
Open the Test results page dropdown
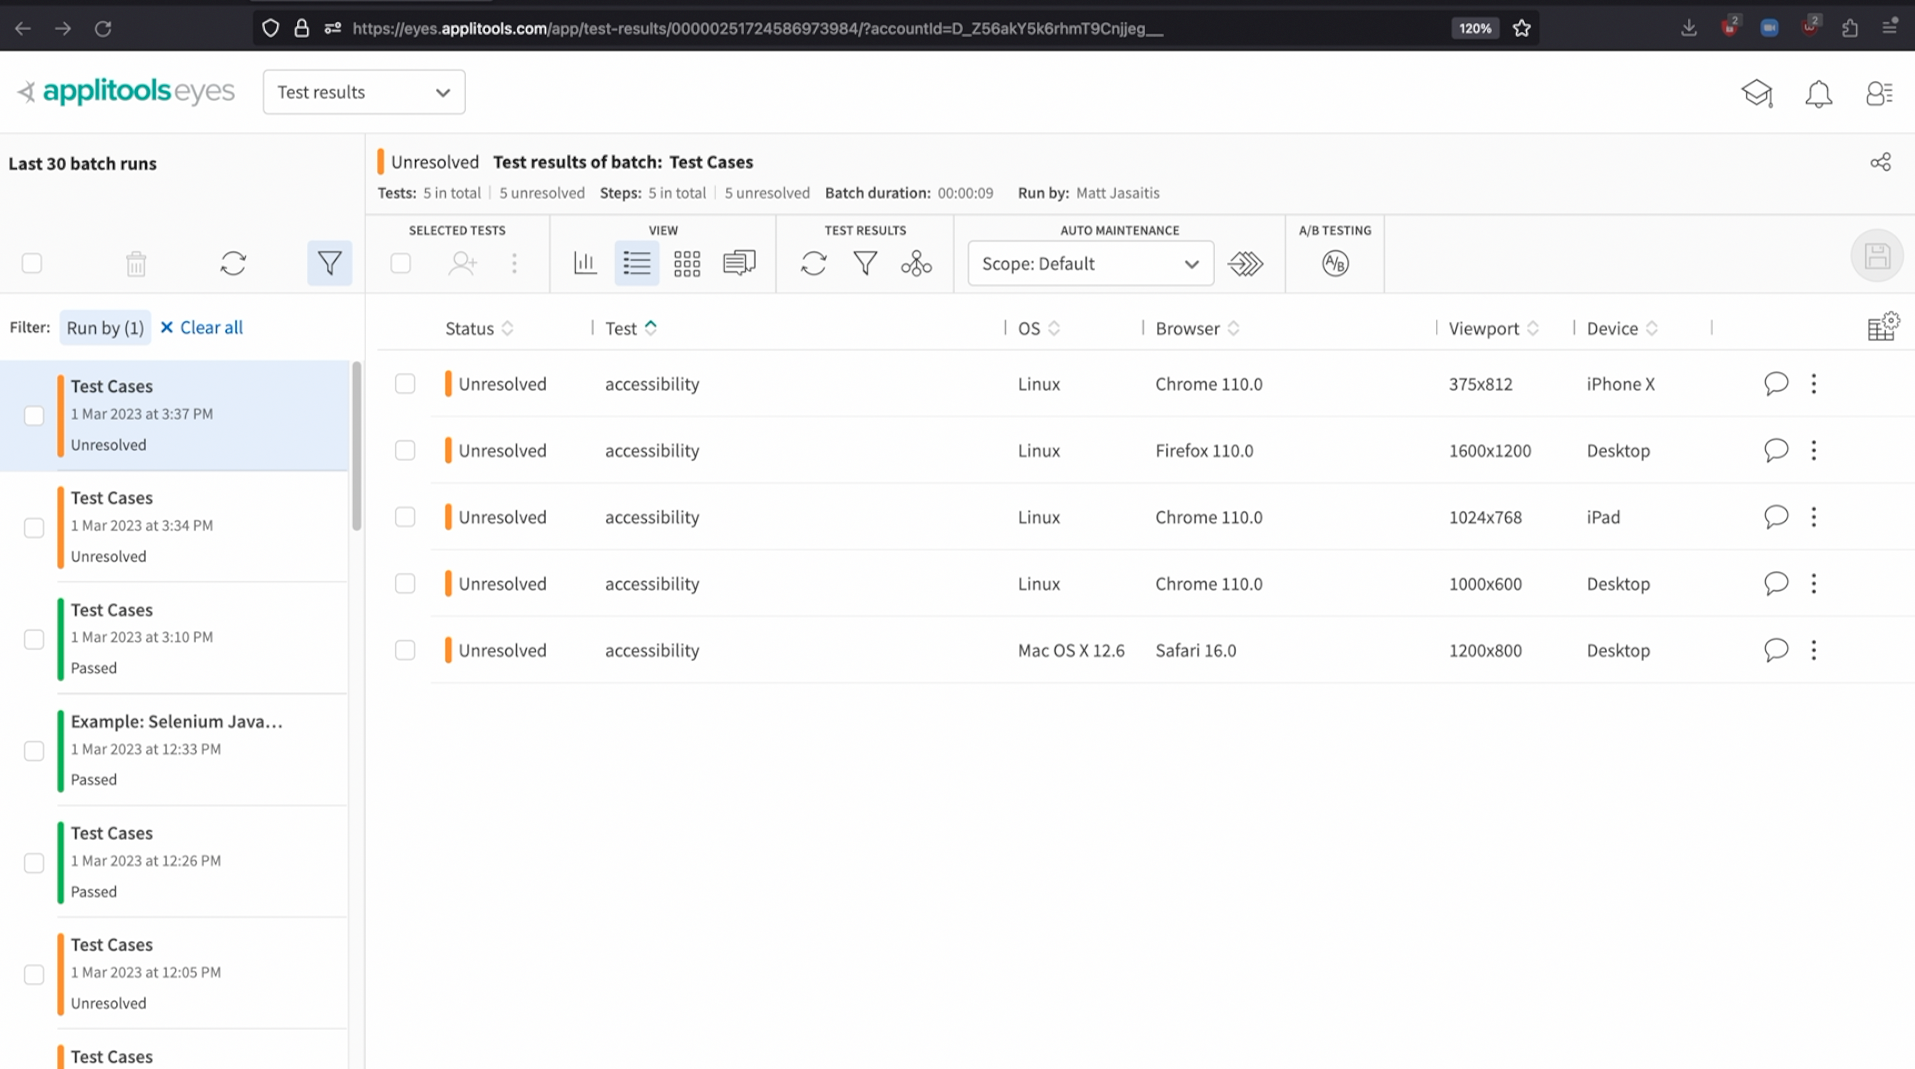364,92
